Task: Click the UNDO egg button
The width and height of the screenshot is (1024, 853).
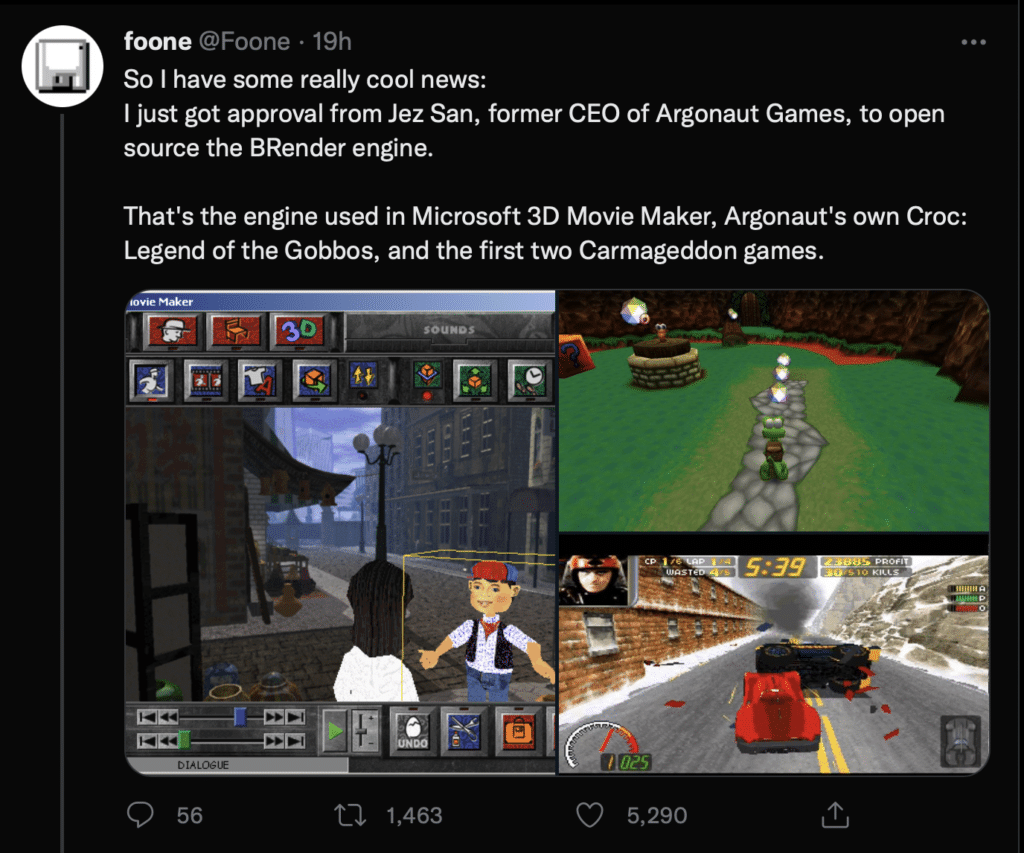Action: point(413,731)
